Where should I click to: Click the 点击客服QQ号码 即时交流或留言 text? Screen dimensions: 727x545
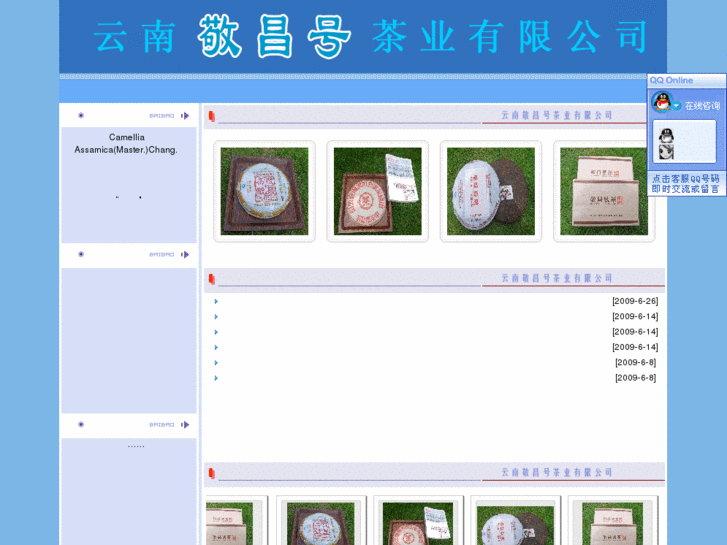(686, 184)
